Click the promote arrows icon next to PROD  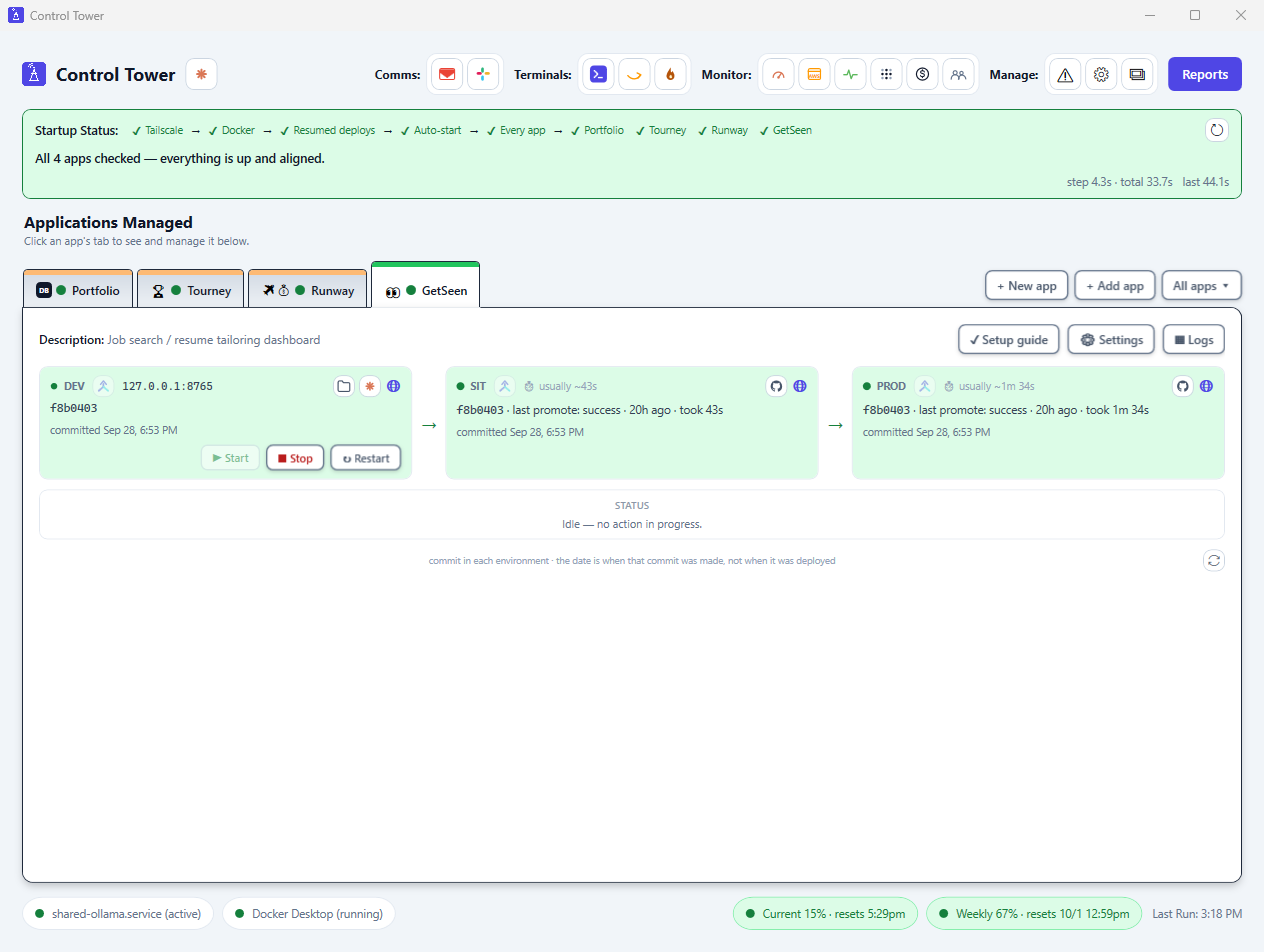point(925,386)
